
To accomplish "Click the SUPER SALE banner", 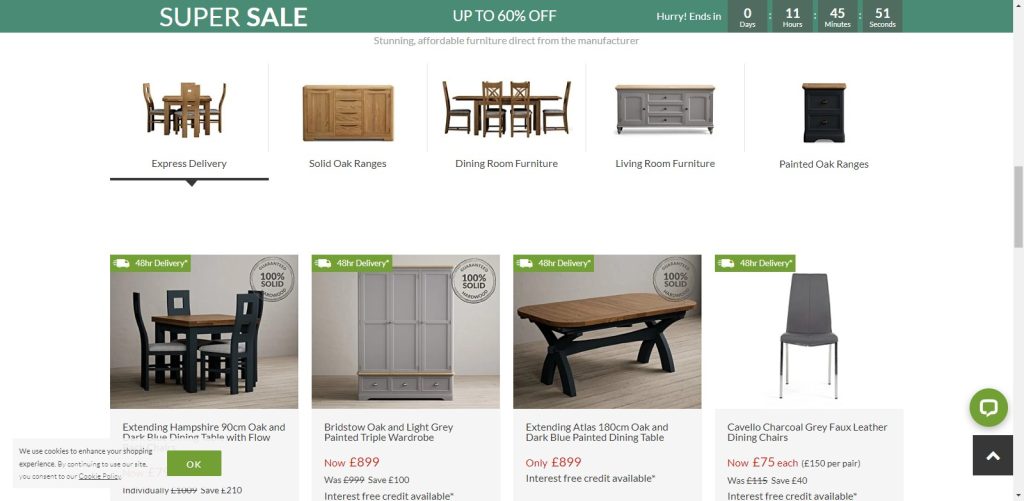I will pos(233,16).
